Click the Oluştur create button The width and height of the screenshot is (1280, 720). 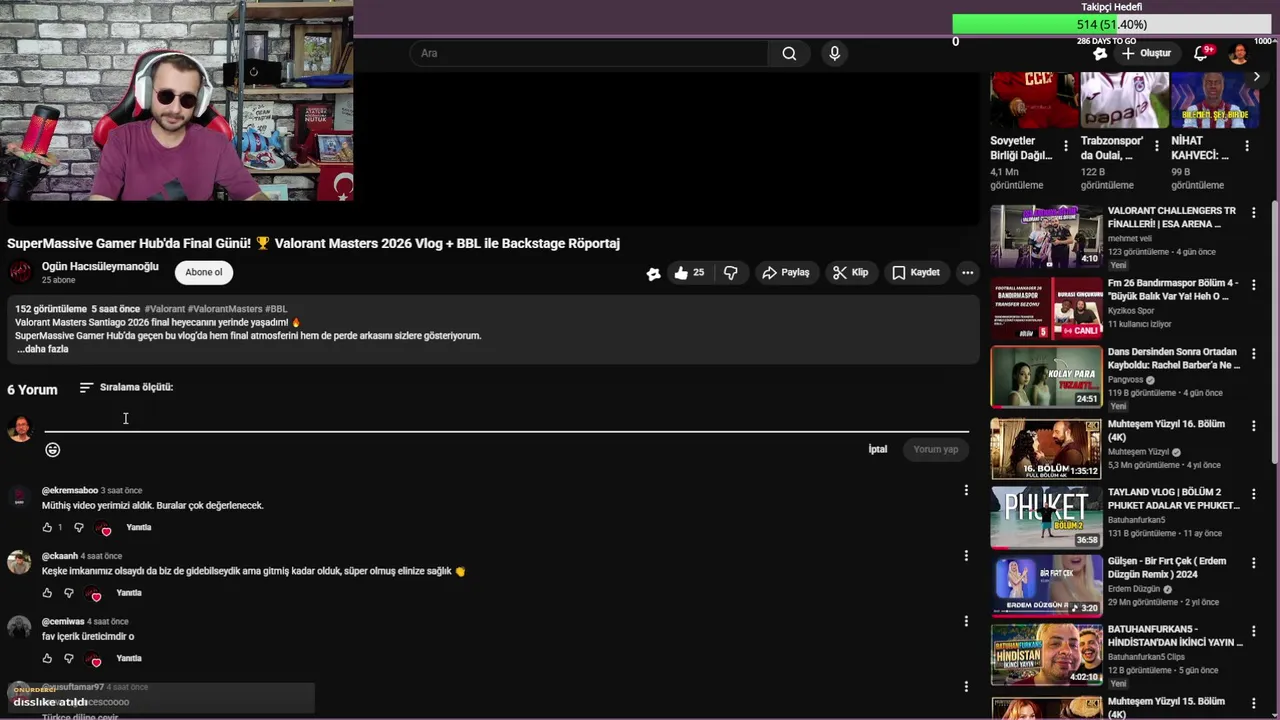click(x=1146, y=53)
